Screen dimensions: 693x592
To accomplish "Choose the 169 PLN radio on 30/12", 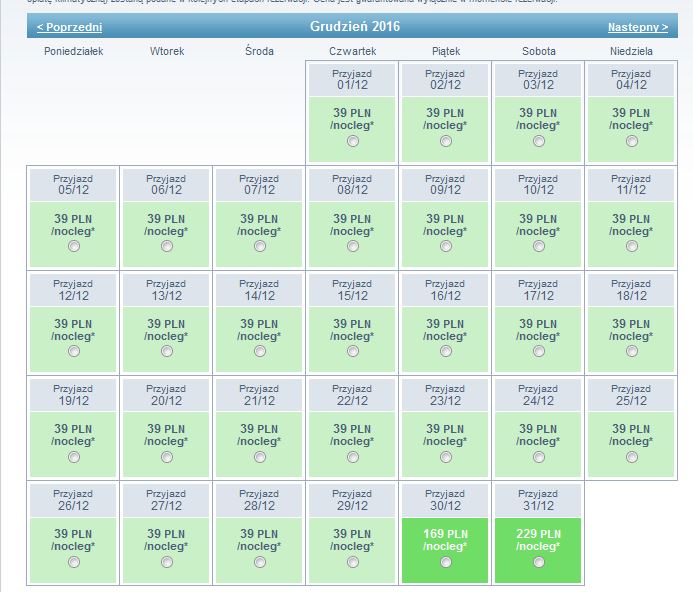I will (446, 562).
